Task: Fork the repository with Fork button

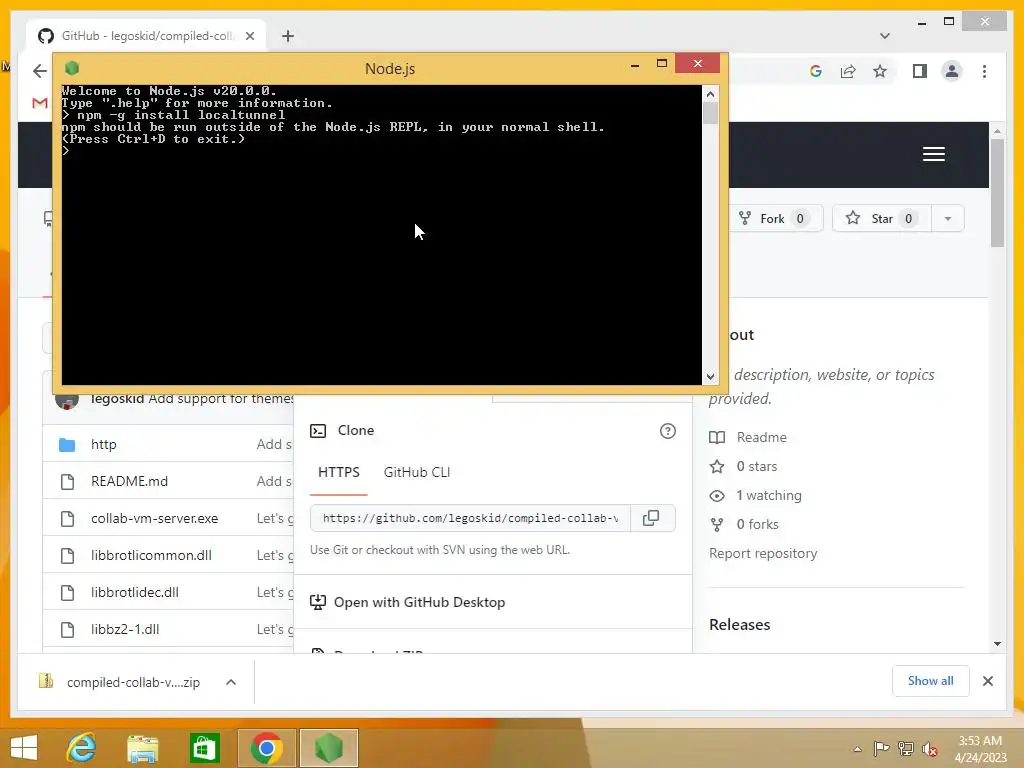Action: (x=774, y=218)
